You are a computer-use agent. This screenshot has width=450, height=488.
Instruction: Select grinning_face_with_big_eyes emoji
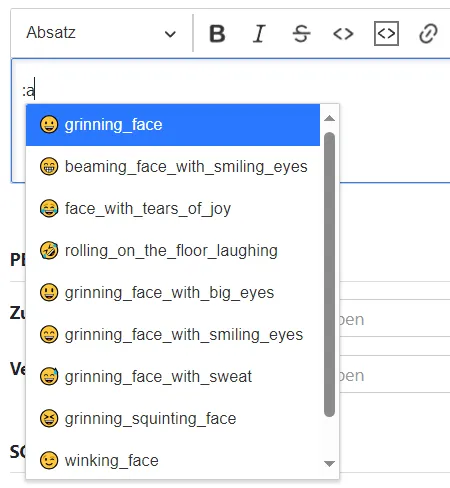(x=173, y=293)
